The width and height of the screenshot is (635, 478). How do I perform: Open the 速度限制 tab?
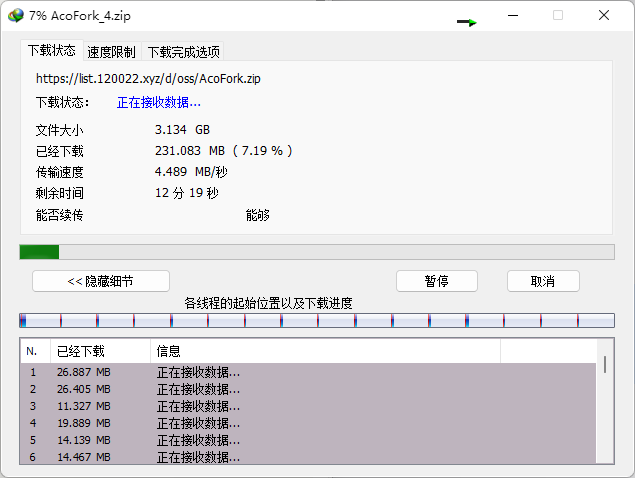[x=112, y=52]
